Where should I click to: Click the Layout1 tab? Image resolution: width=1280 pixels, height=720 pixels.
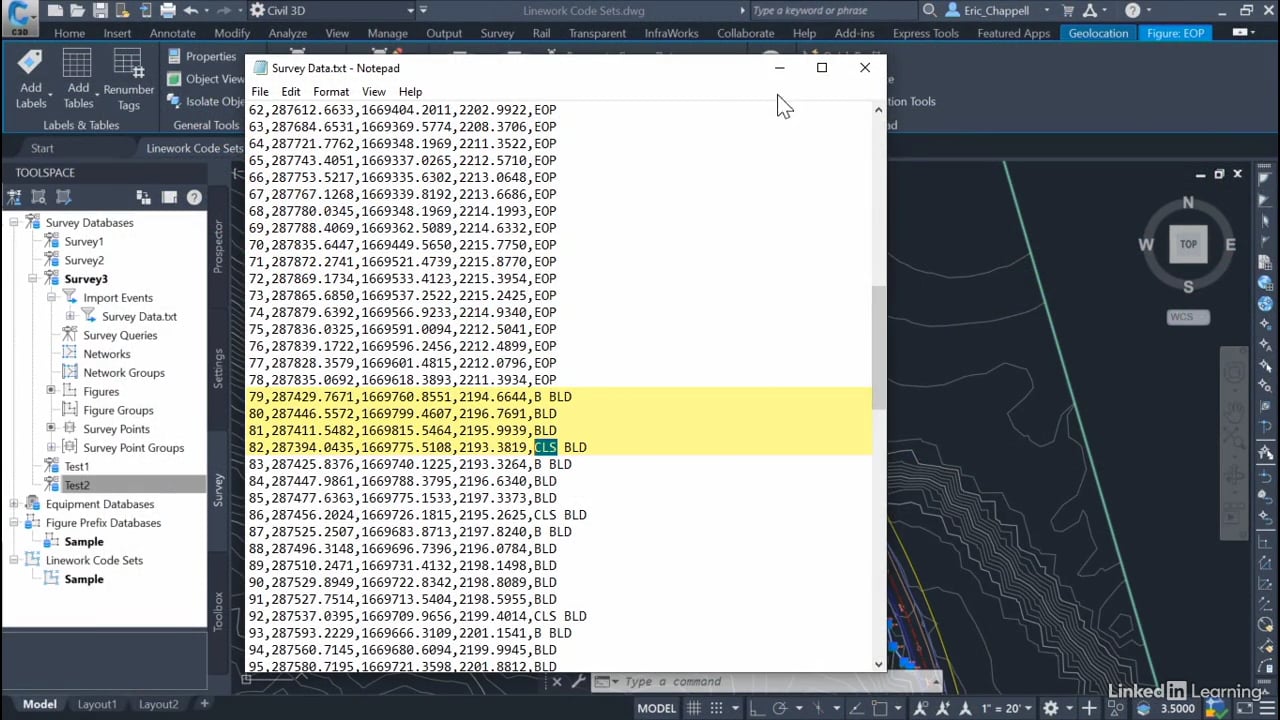[x=97, y=704]
